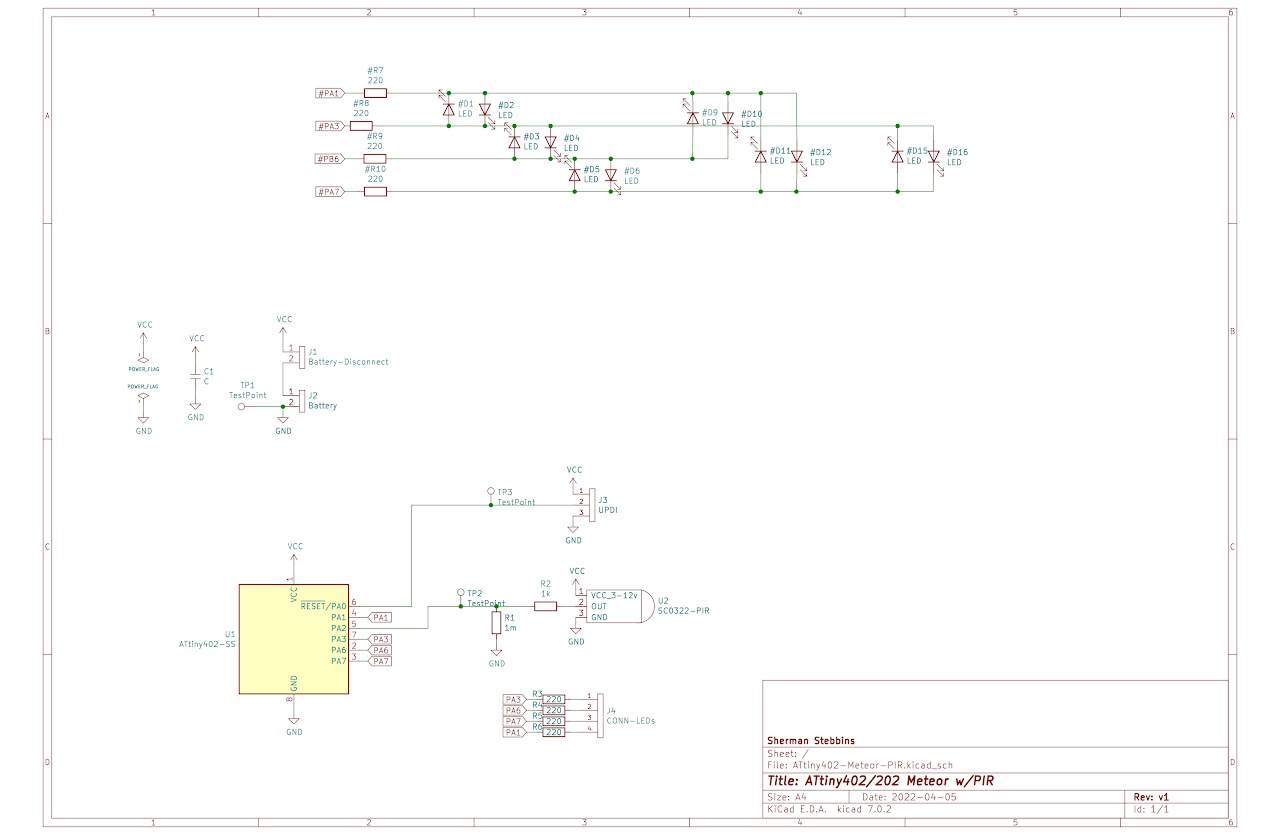Select the R2 1k resistor

(x=546, y=606)
